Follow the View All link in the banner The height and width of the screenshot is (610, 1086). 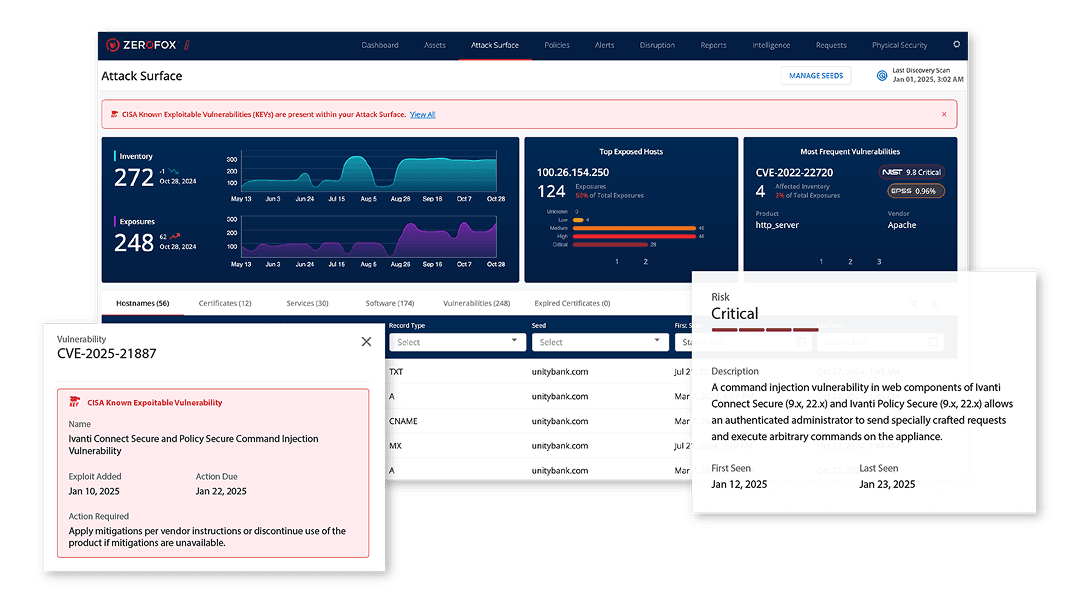tap(422, 115)
